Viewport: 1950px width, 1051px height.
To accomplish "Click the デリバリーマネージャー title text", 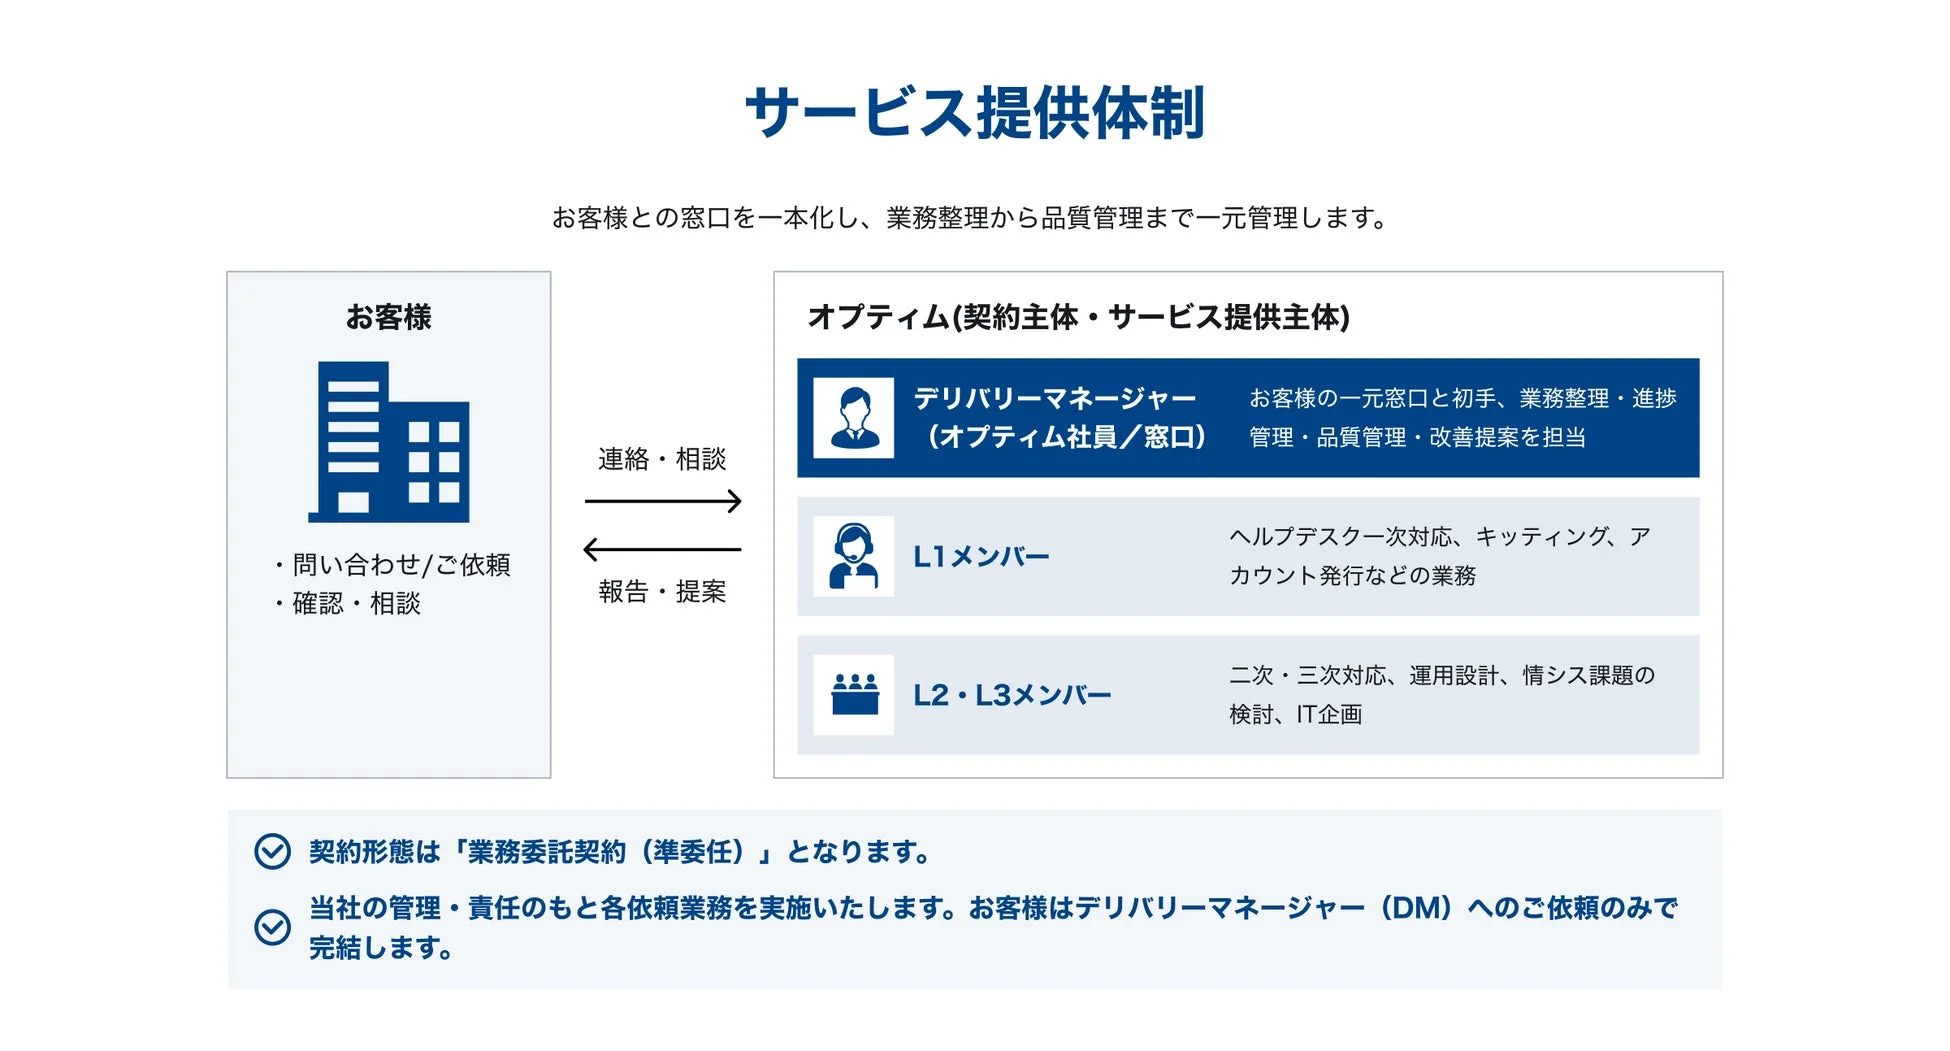I will click(x=1055, y=399).
